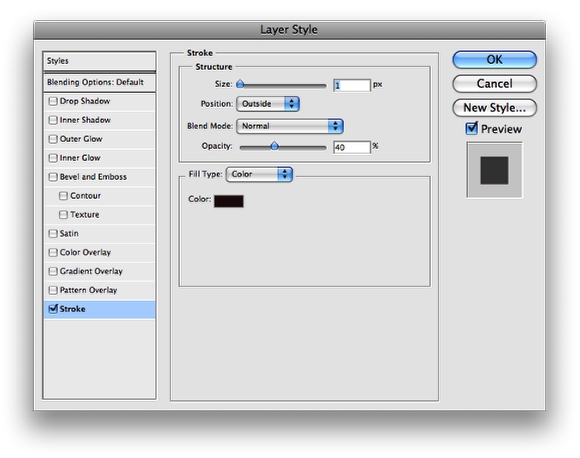Select the Bevel and Emboss label
Image resolution: width=580 pixels, height=458 pixels.
(93, 177)
